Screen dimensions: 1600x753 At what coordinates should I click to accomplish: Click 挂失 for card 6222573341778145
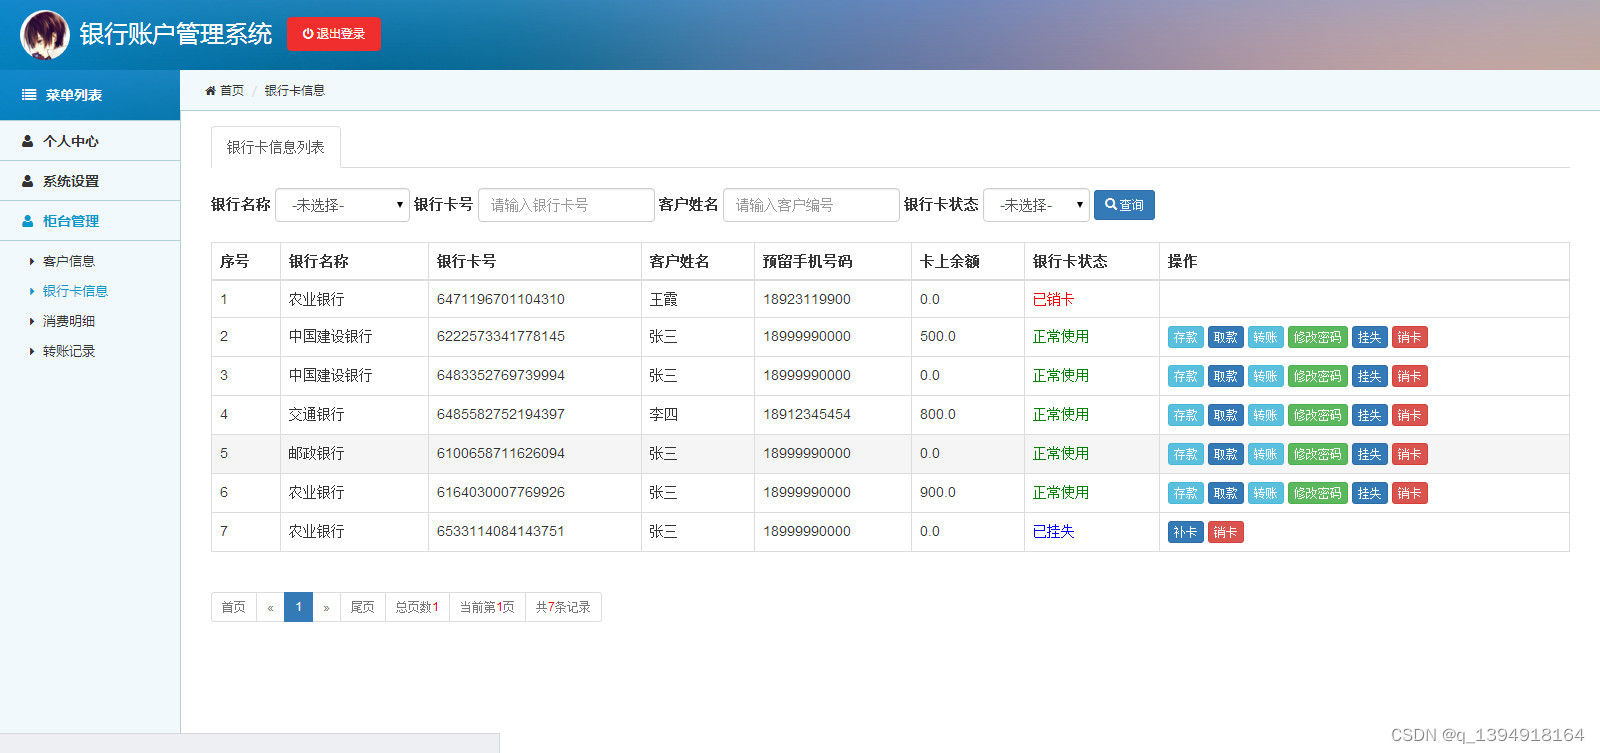point(1370,338)
